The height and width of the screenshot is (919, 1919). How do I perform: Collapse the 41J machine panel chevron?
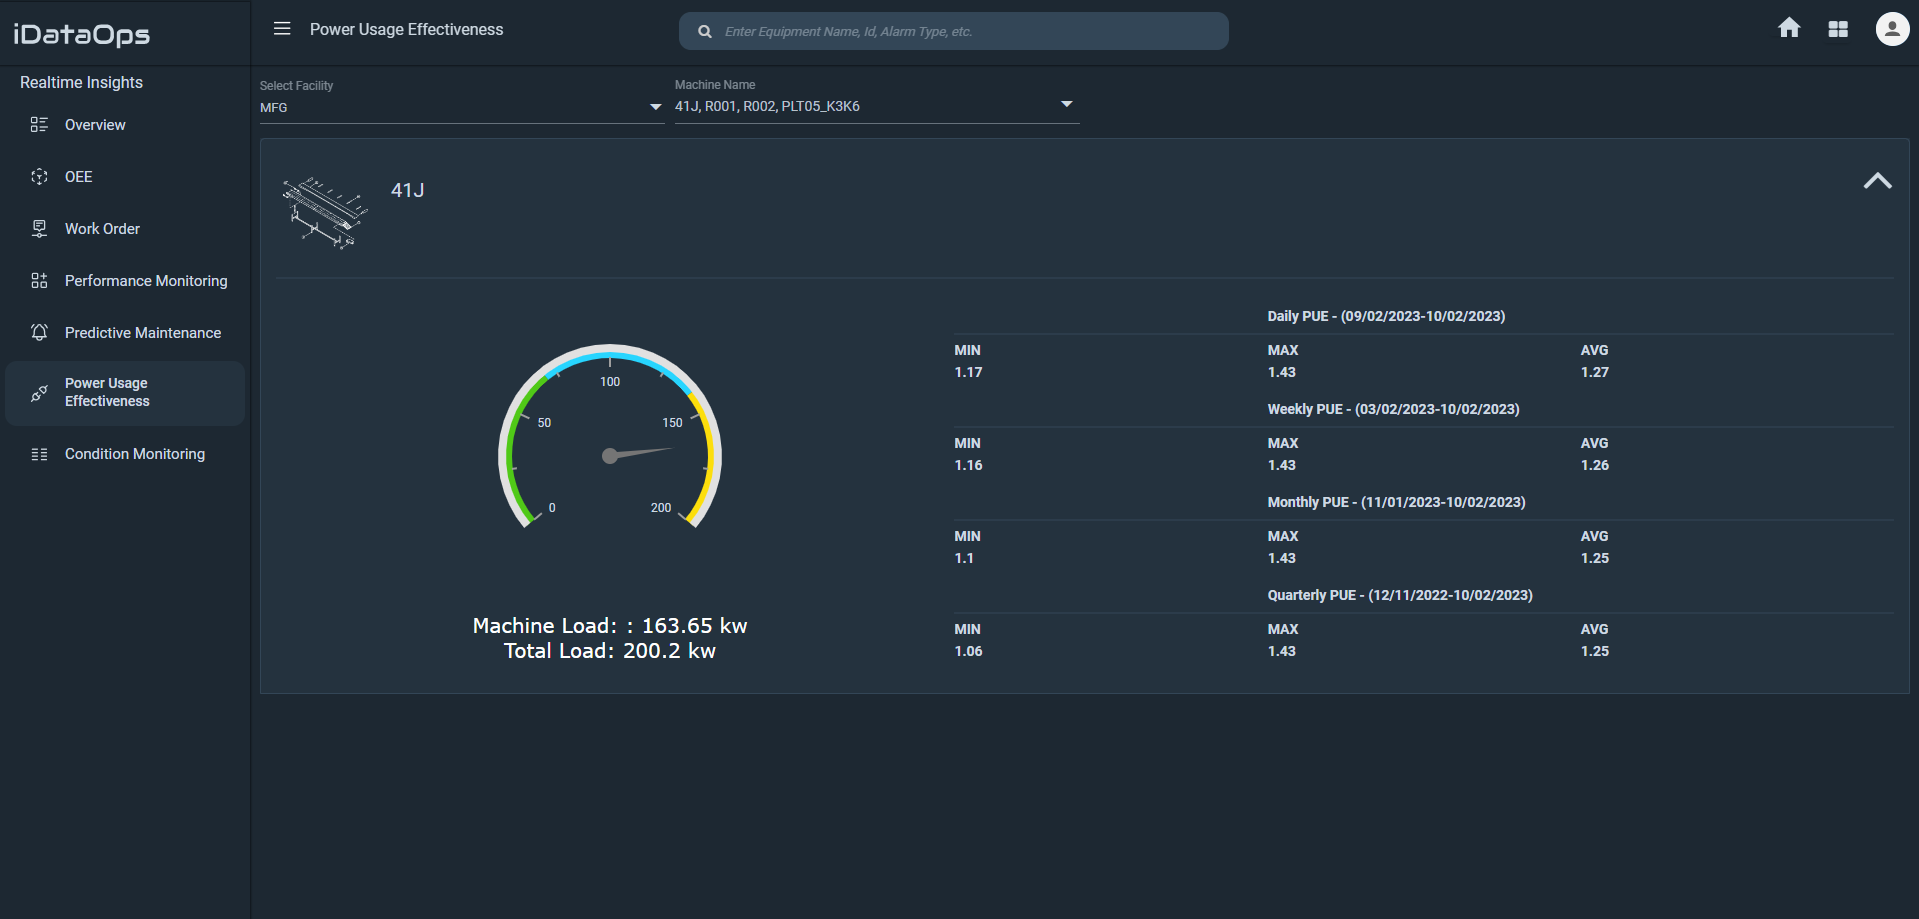click(x=1878, y=180)
